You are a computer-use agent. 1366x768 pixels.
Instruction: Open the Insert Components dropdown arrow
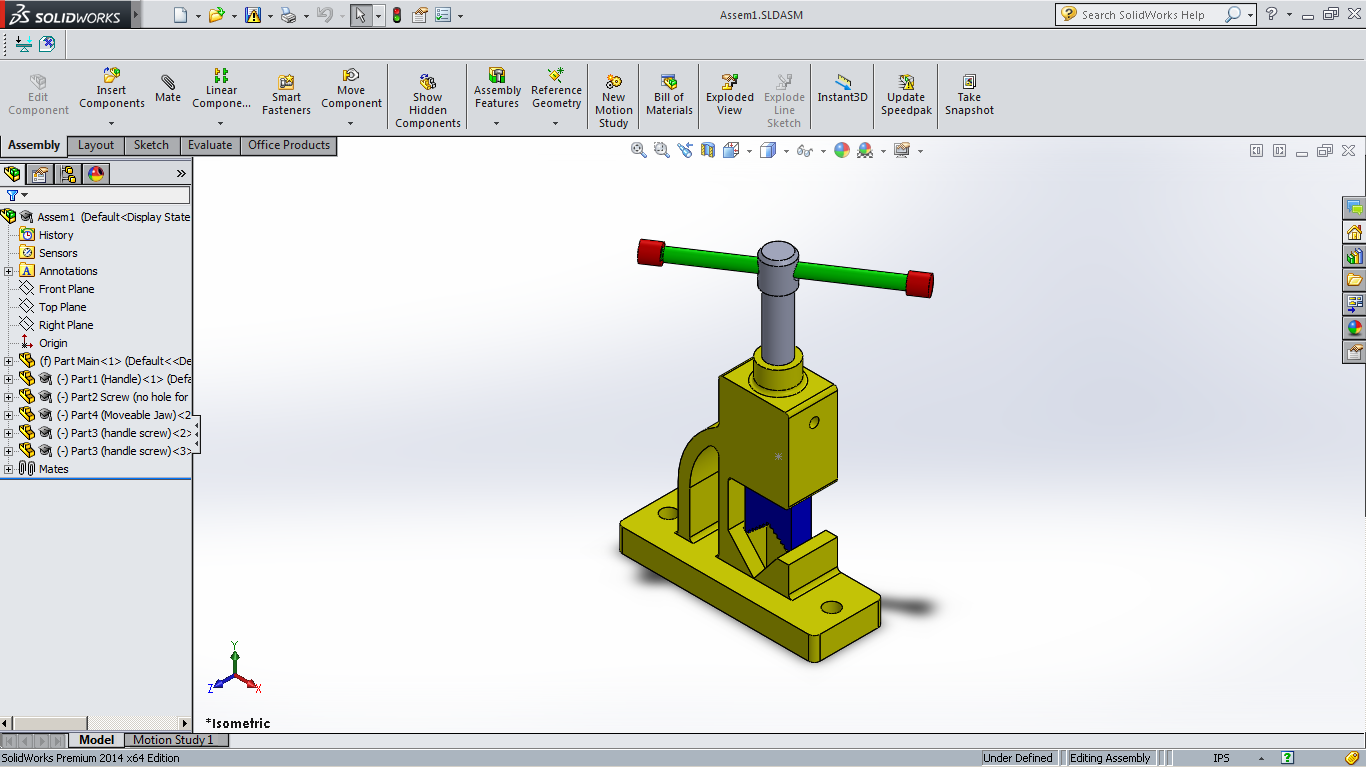[x=111, y=124]
